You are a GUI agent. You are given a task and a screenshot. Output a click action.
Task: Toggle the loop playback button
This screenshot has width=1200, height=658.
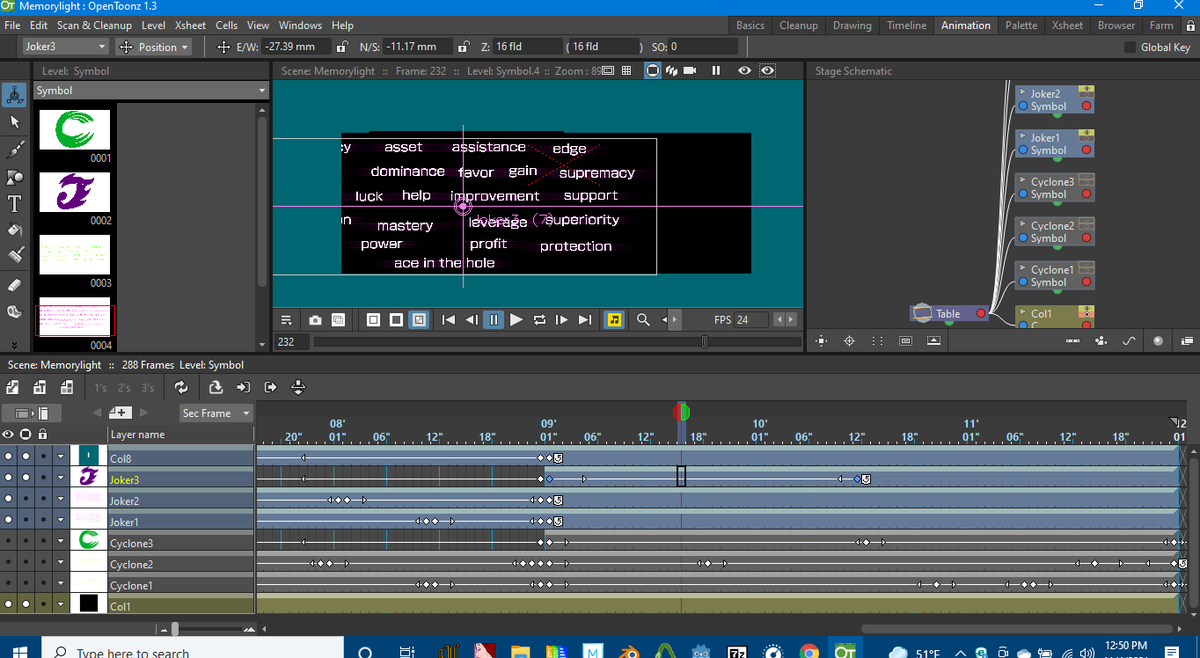tap(540, 320)
